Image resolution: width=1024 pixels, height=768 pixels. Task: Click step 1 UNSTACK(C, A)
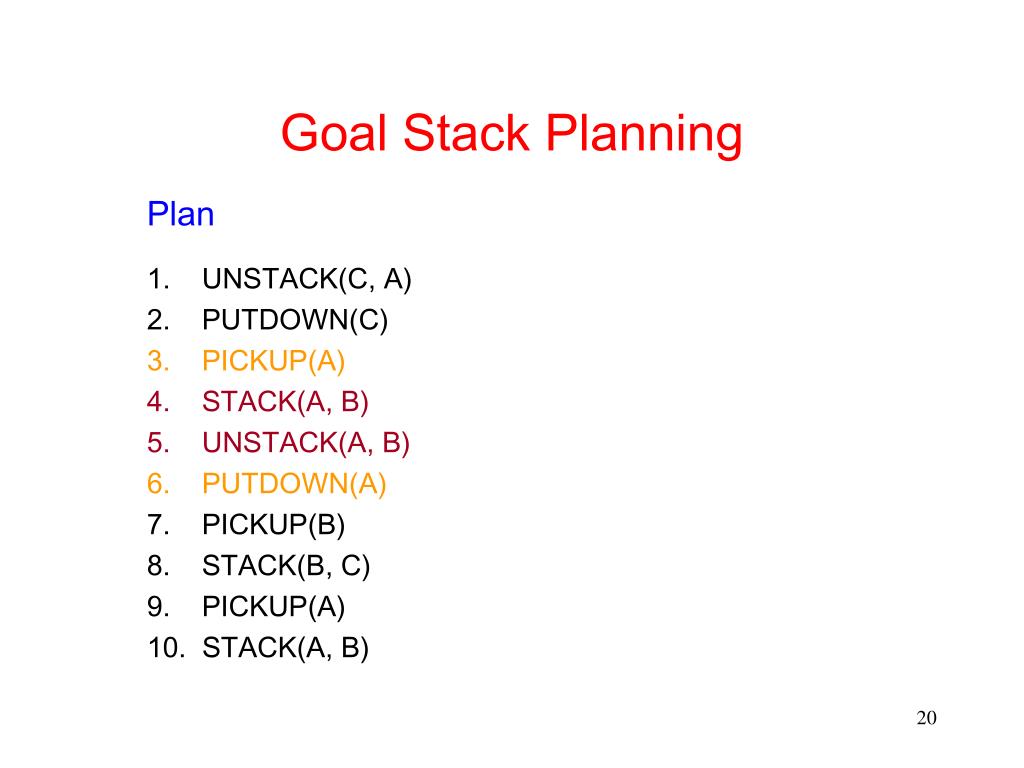pos(307,280)
